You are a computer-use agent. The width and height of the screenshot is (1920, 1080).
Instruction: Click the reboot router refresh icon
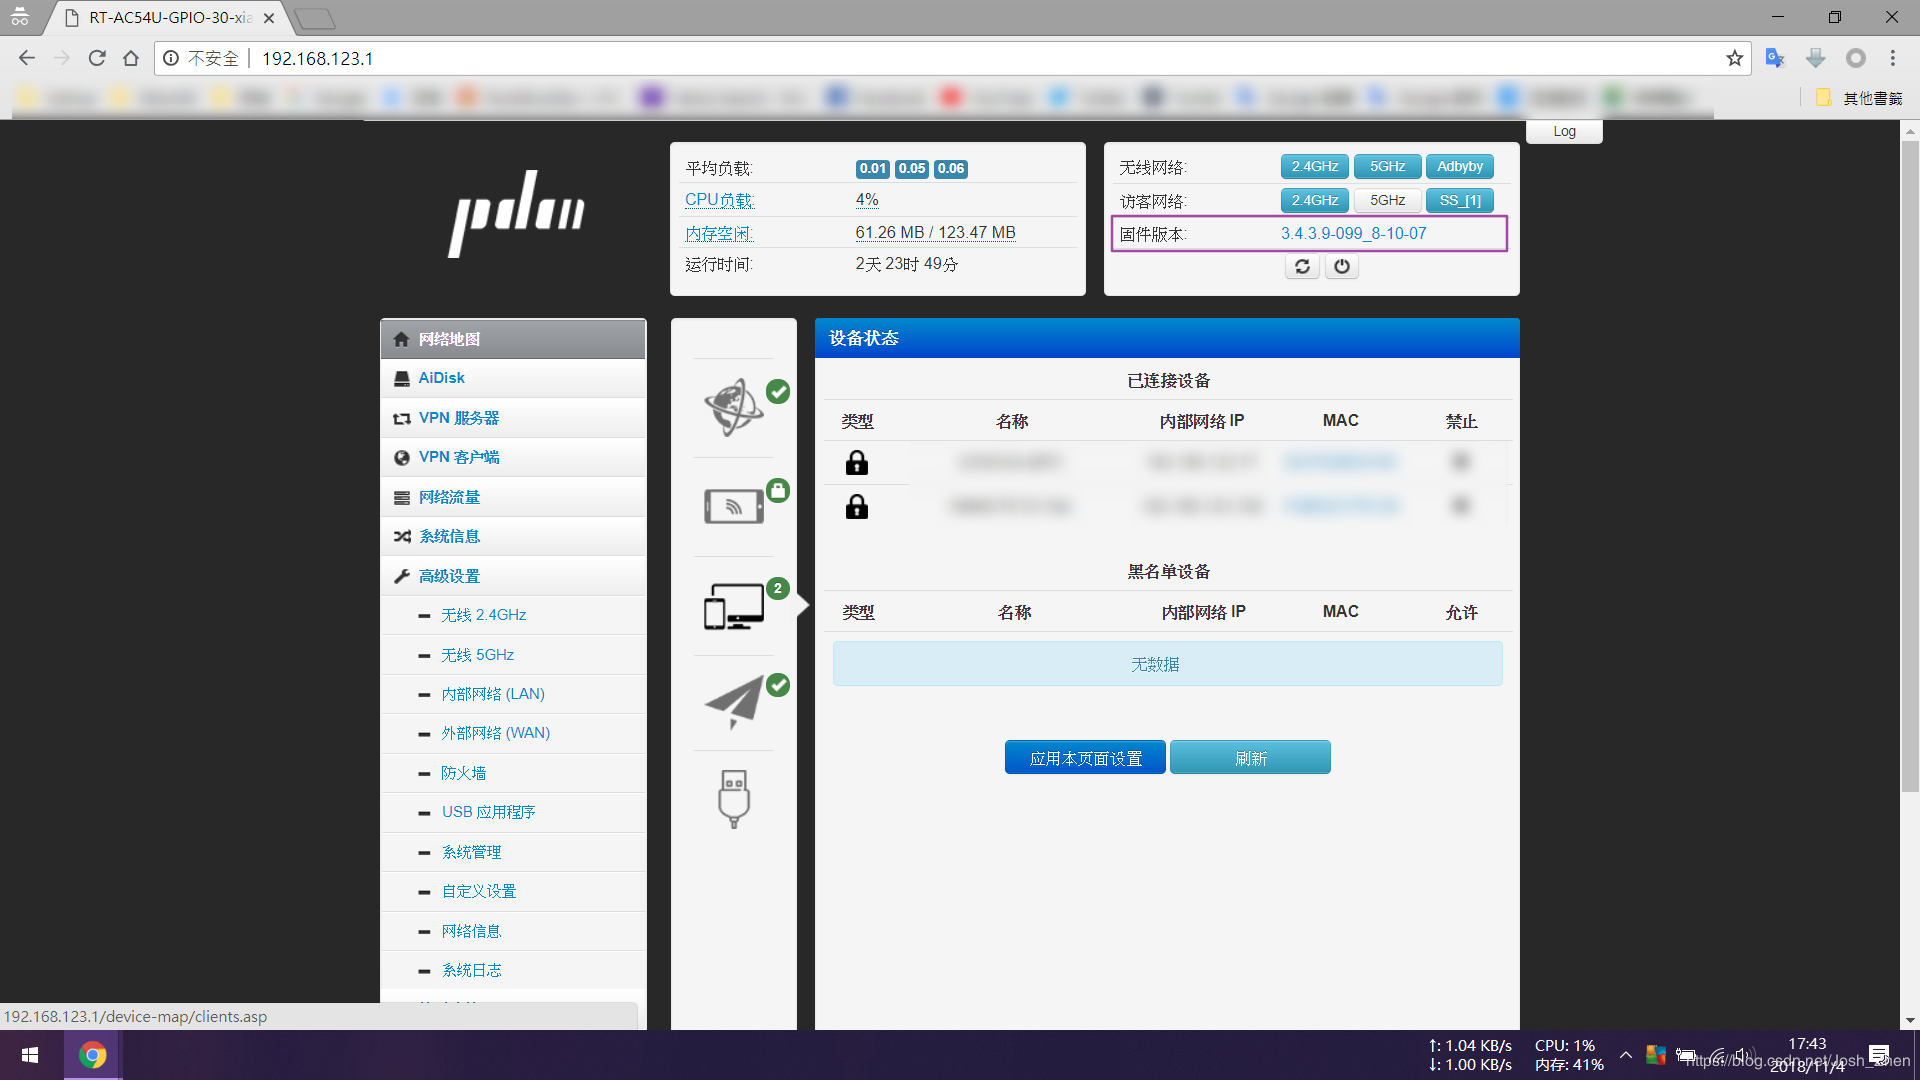(1302, 266)
